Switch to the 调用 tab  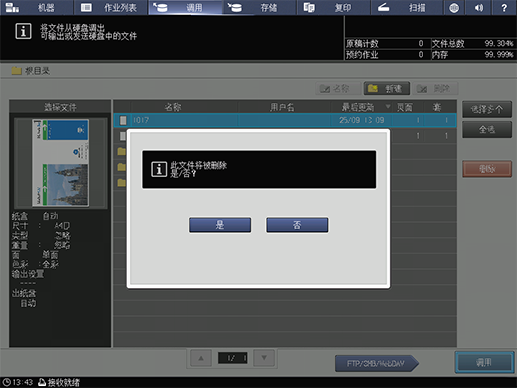click(185, 7)
